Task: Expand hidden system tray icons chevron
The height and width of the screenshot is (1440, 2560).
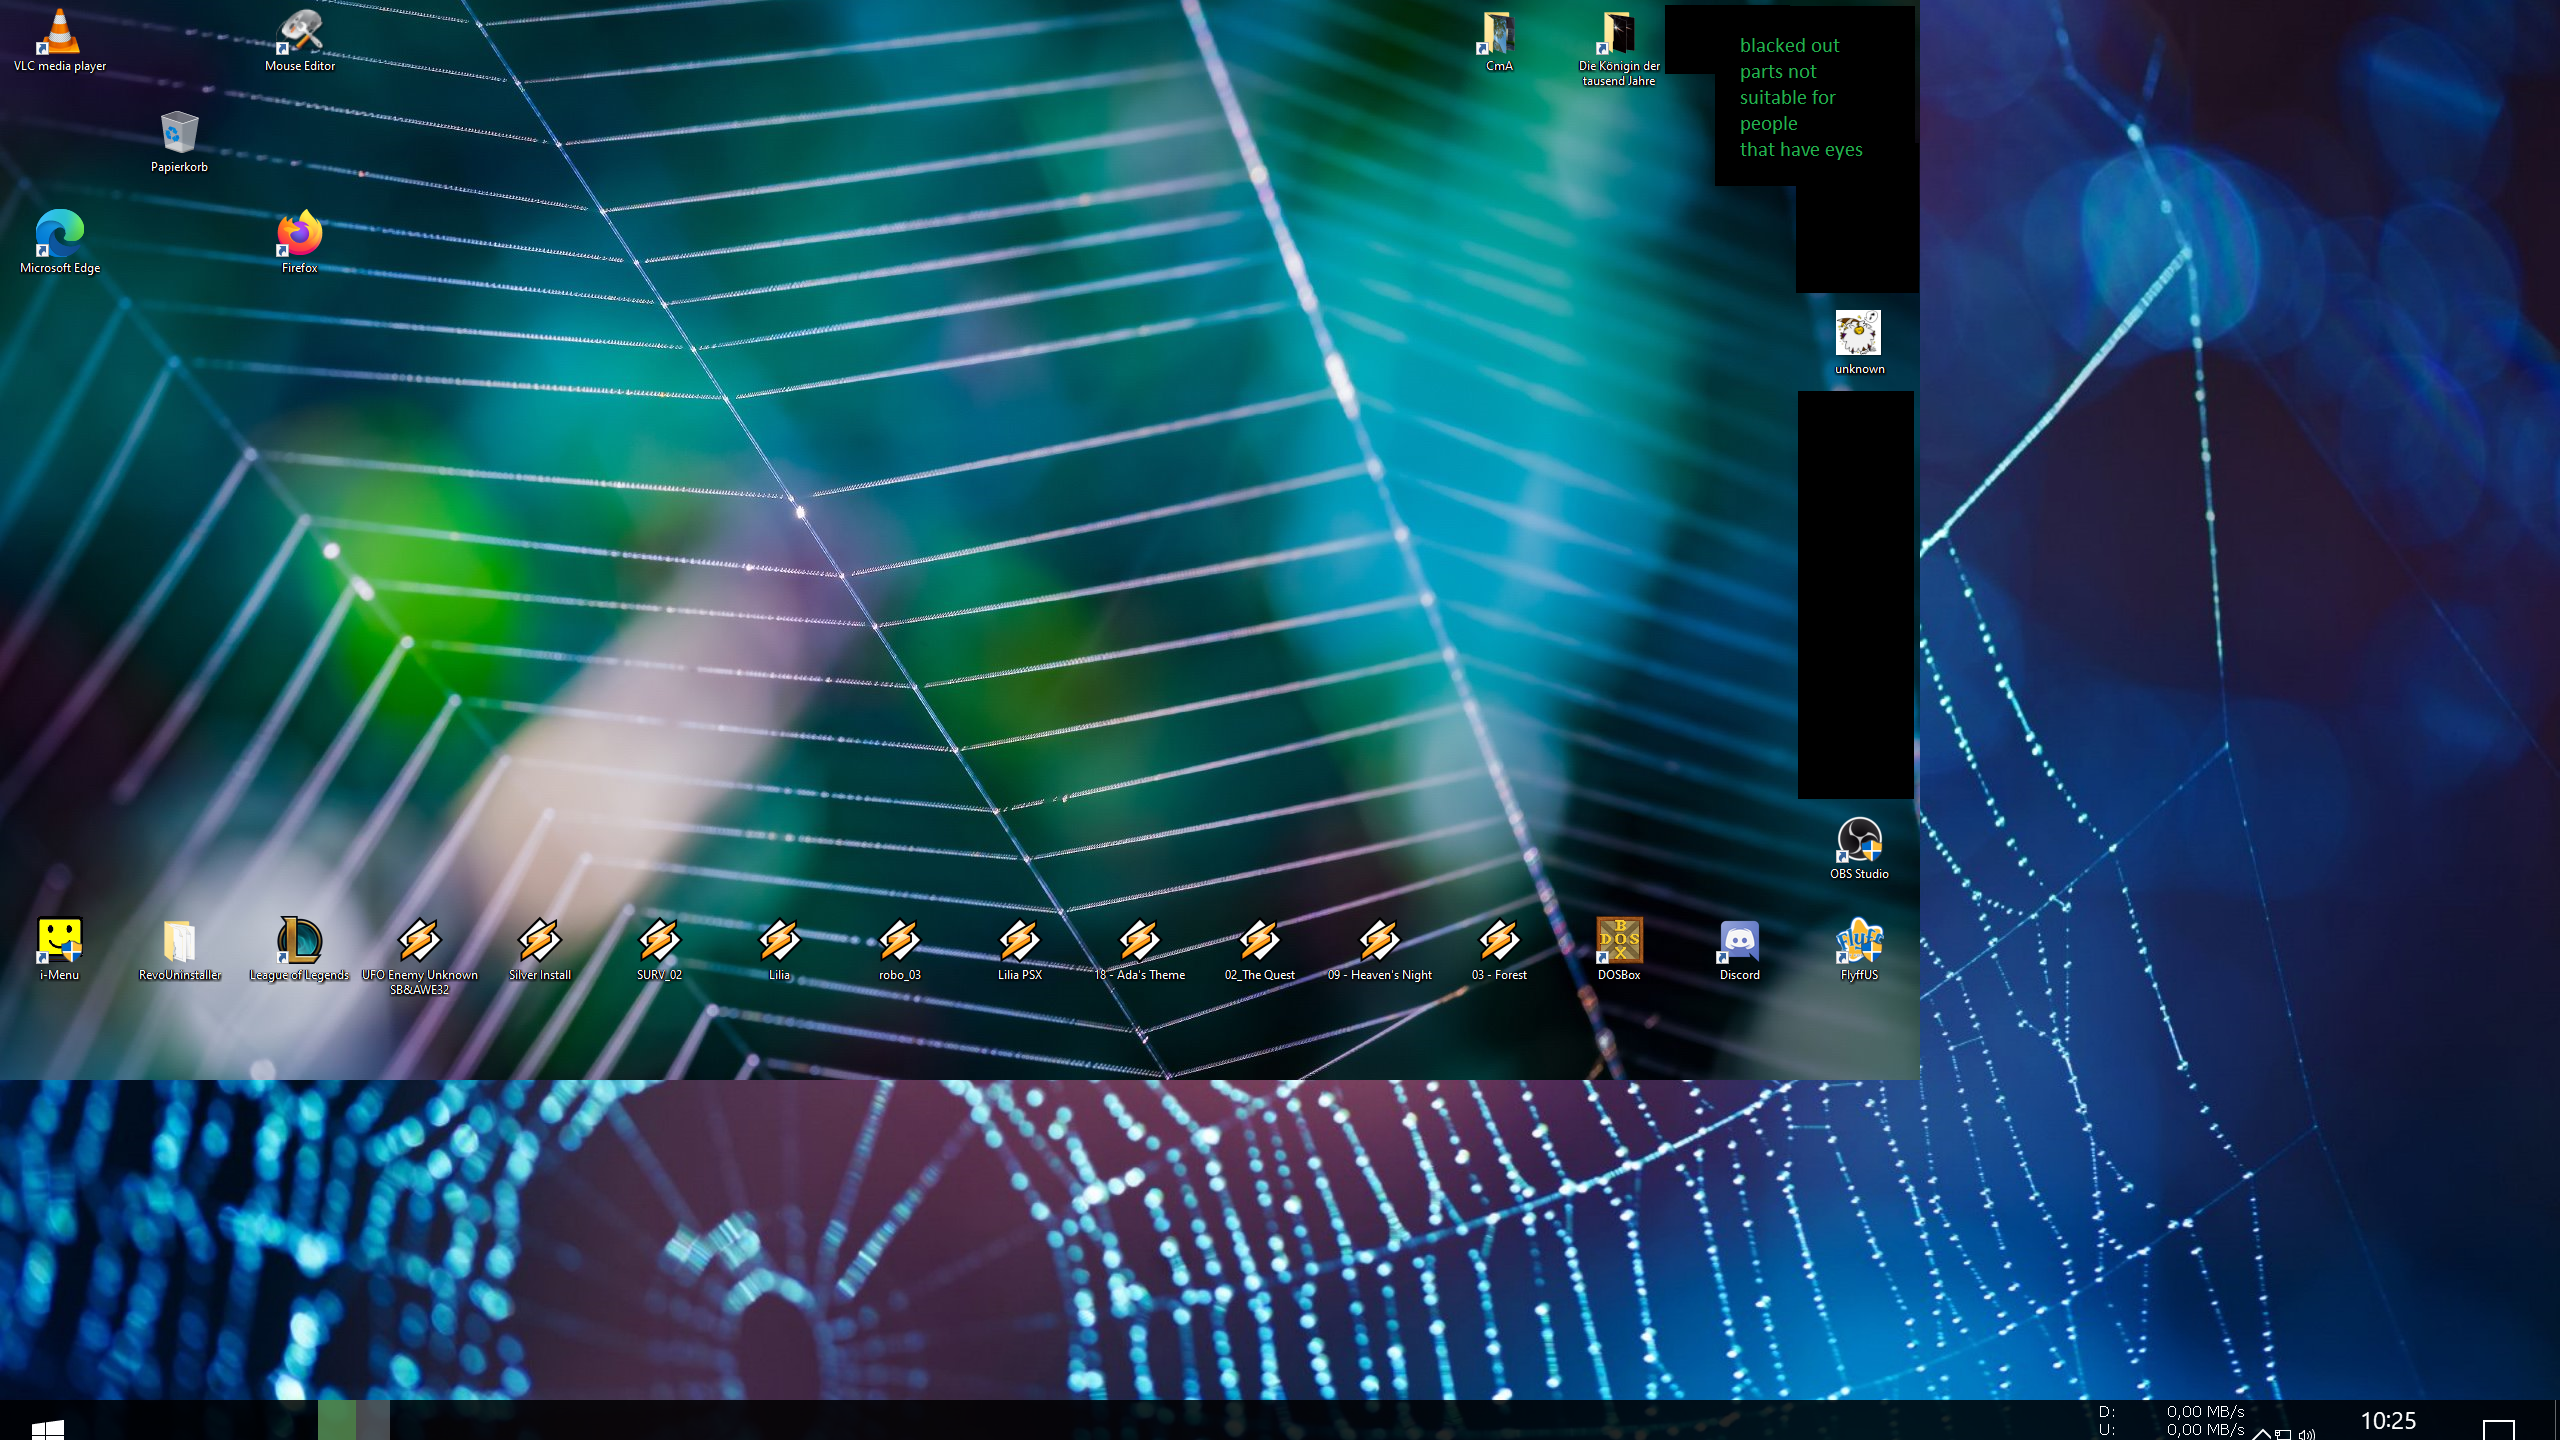Action: click(2262, 1433)
